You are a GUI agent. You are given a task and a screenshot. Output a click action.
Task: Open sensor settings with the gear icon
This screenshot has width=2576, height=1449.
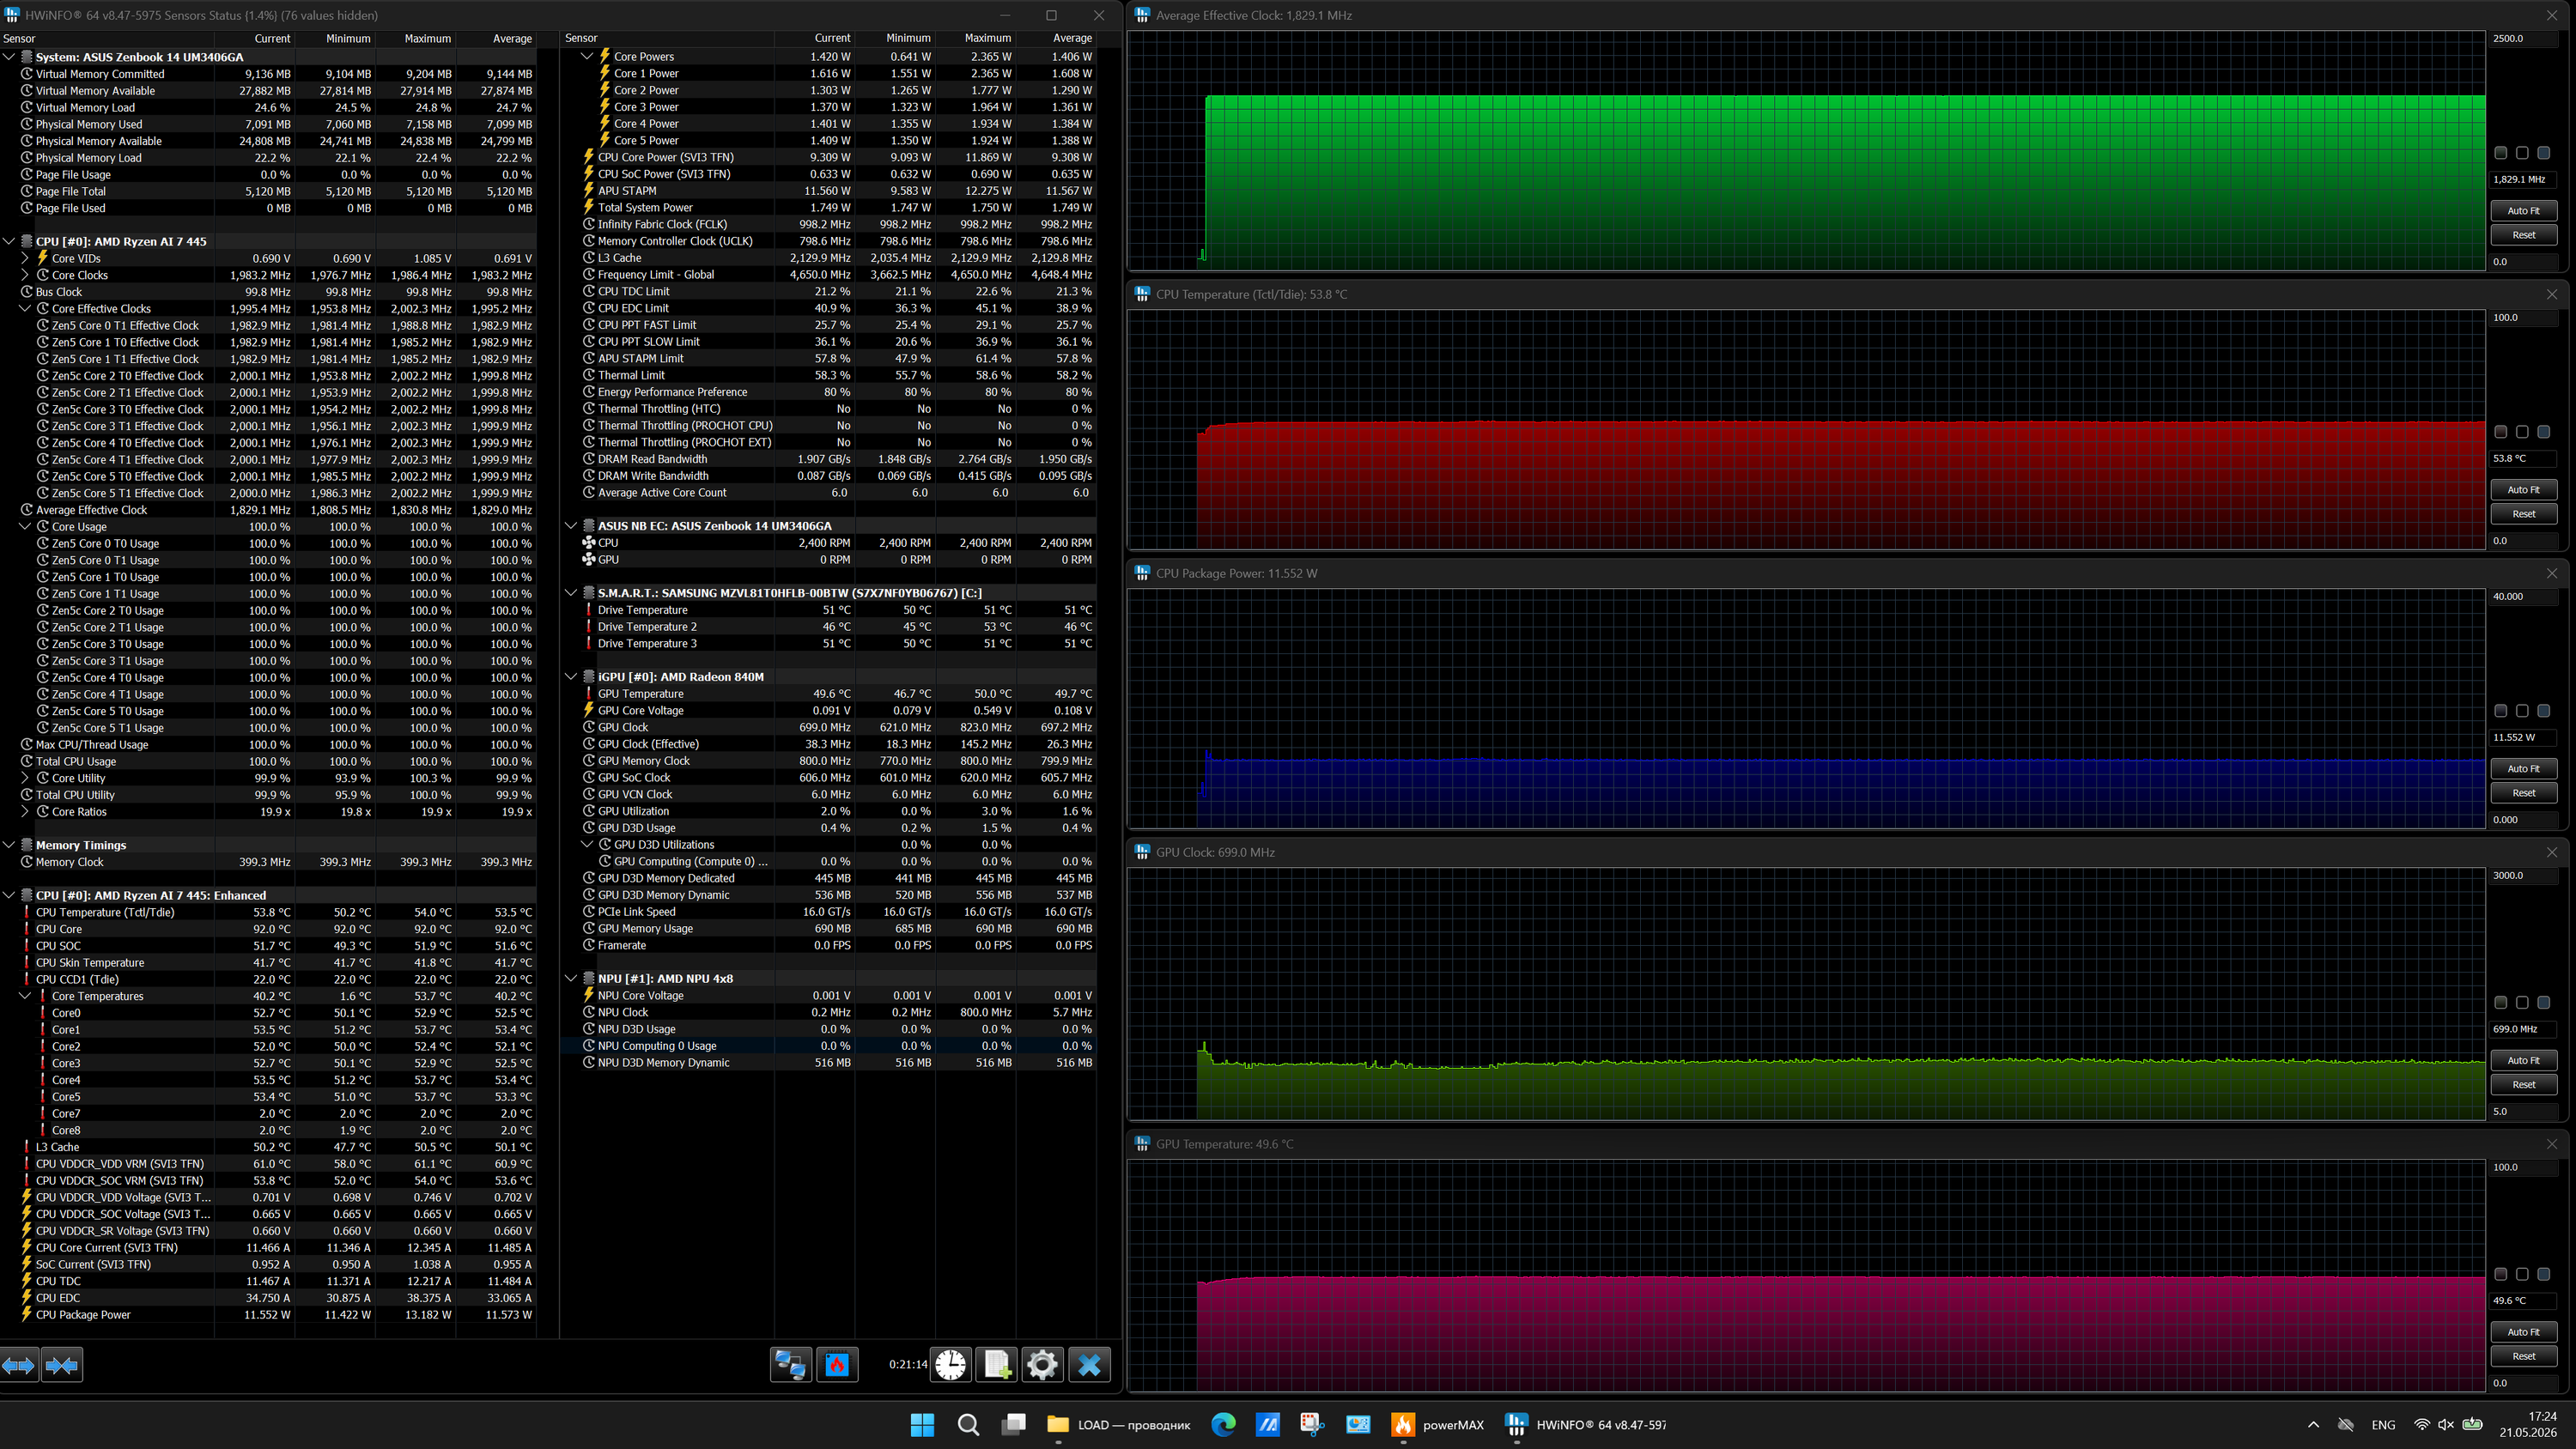coord(1042,1365)
